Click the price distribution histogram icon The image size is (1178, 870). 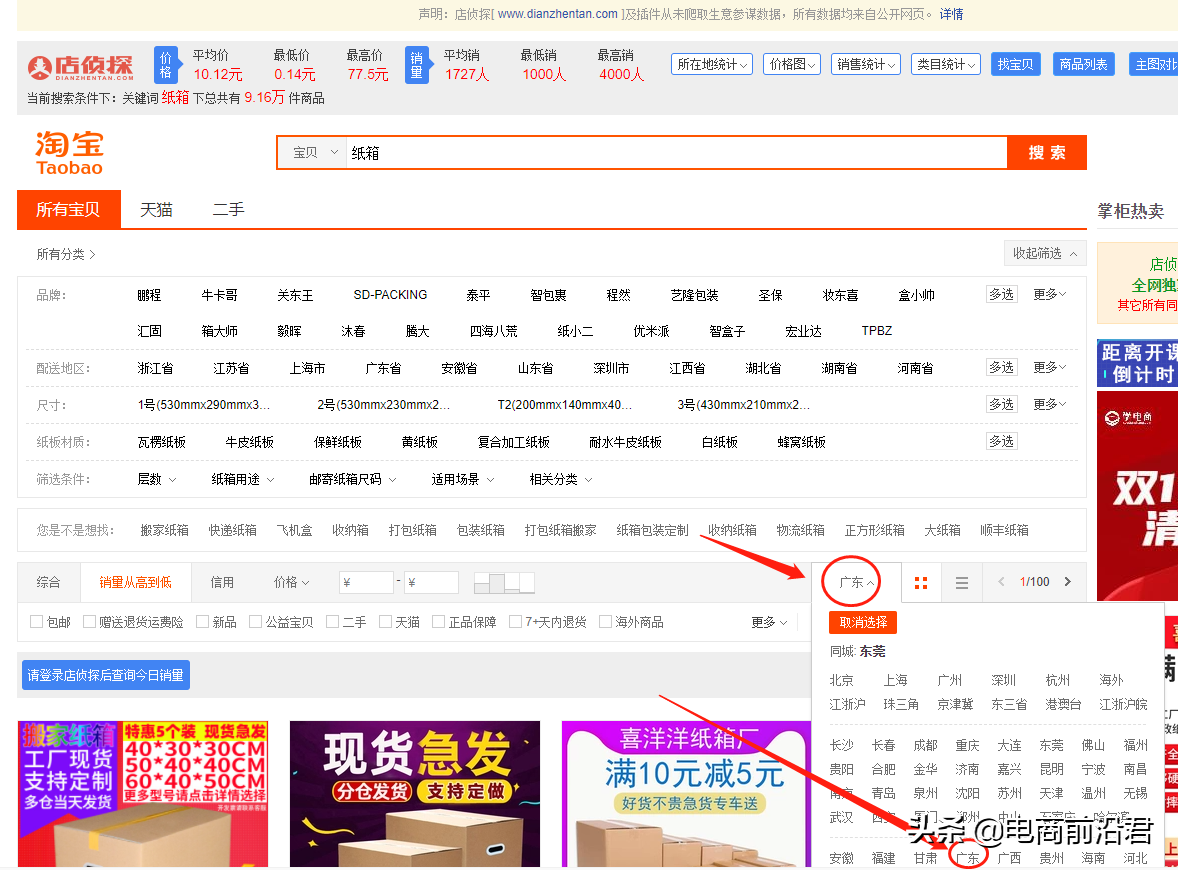504,582
